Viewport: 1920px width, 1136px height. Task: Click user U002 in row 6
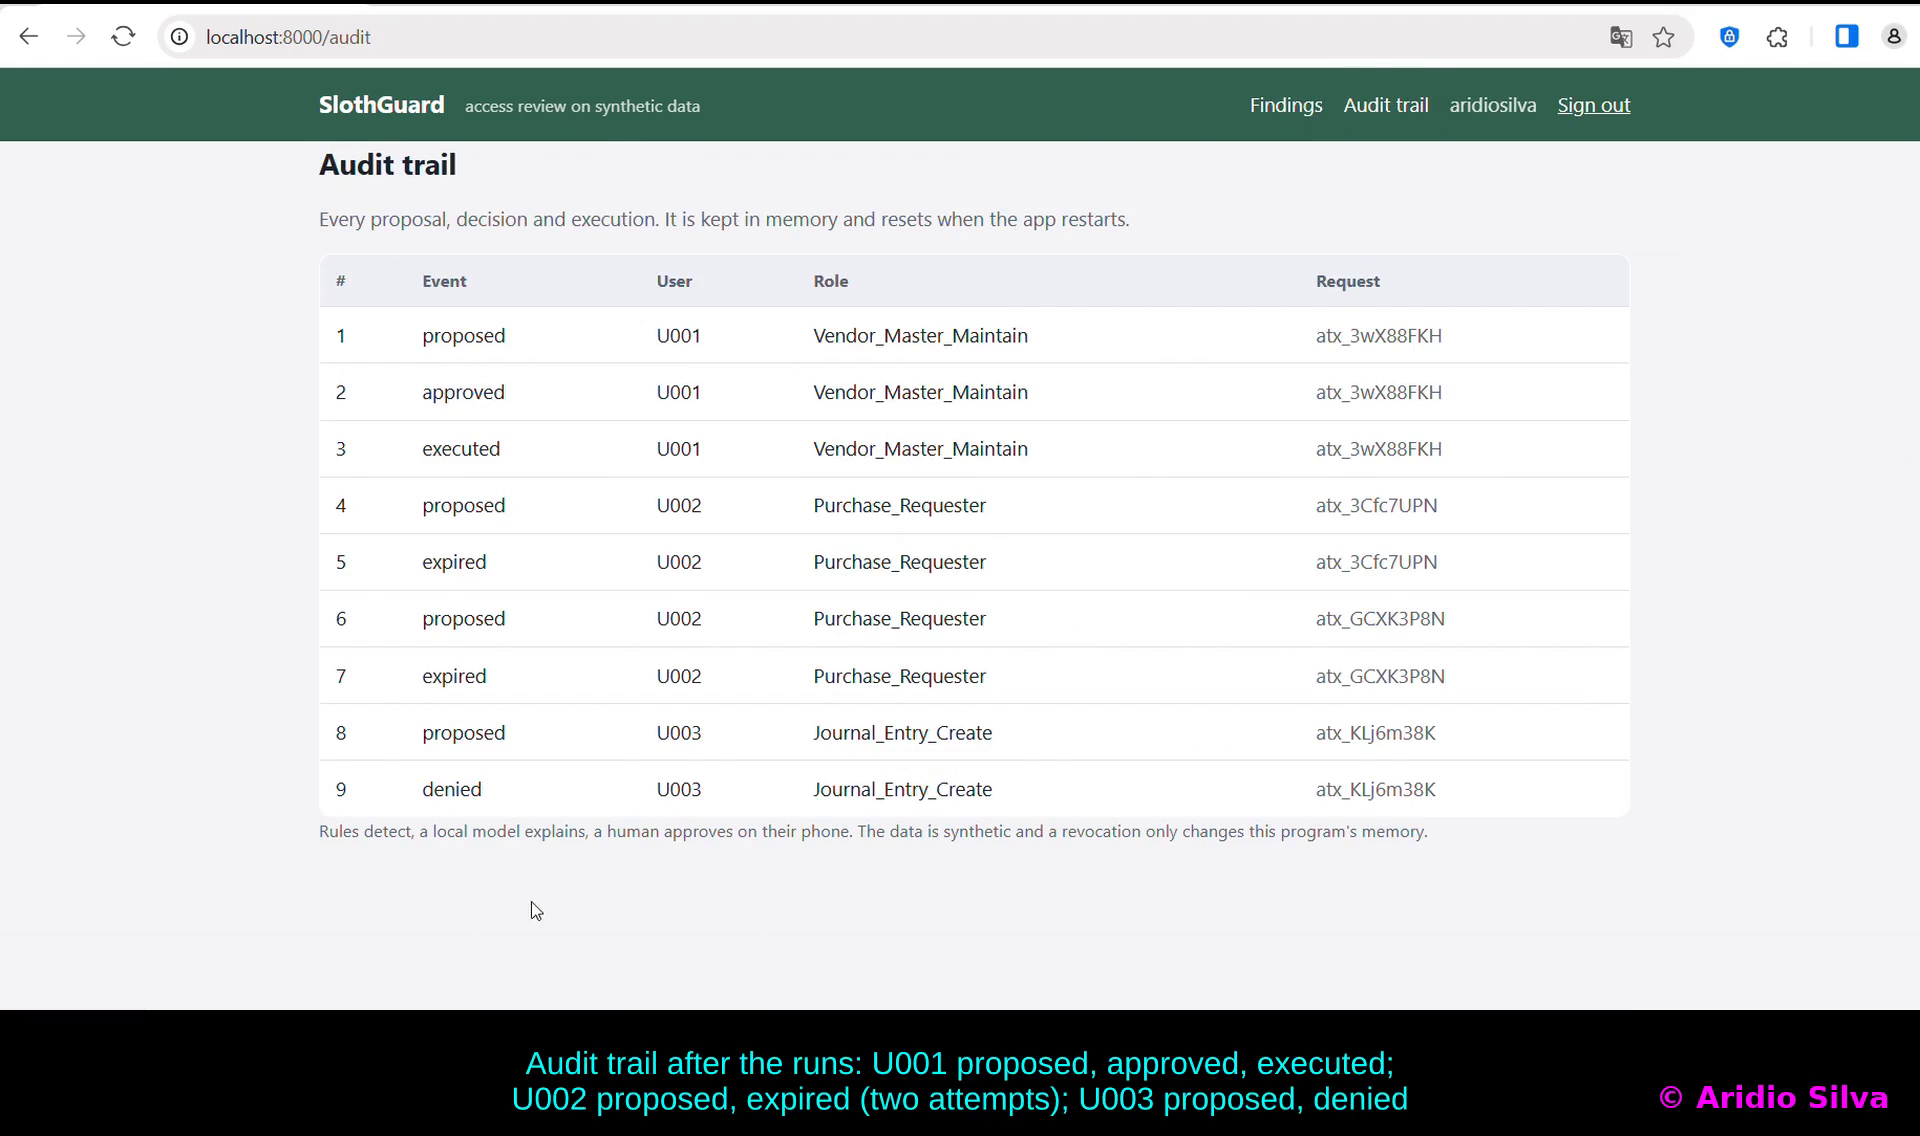click(x=678, y=619)
